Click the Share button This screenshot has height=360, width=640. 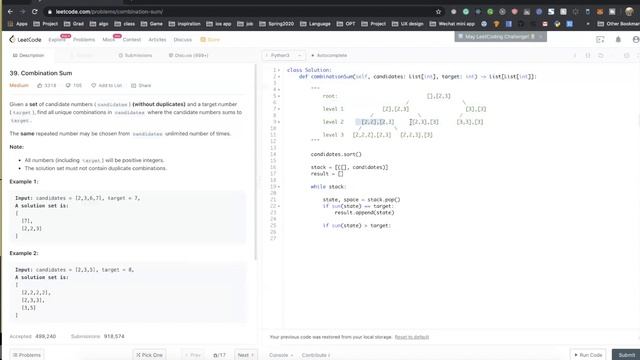[141, 86]
